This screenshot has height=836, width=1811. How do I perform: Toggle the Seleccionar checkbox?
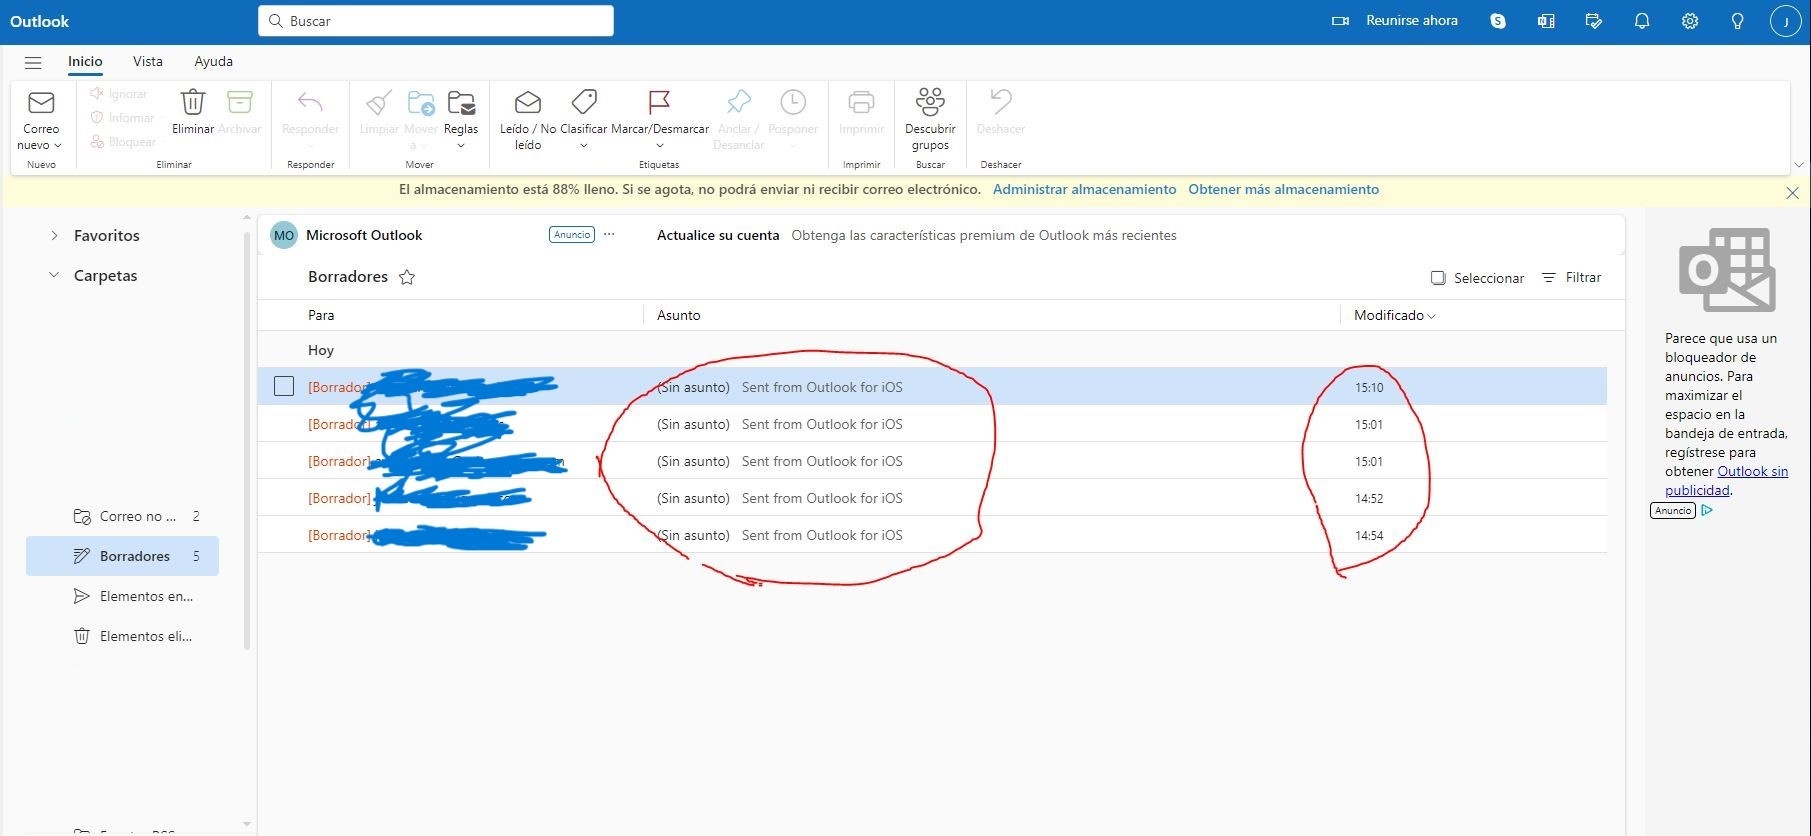tap(1438, 278)
